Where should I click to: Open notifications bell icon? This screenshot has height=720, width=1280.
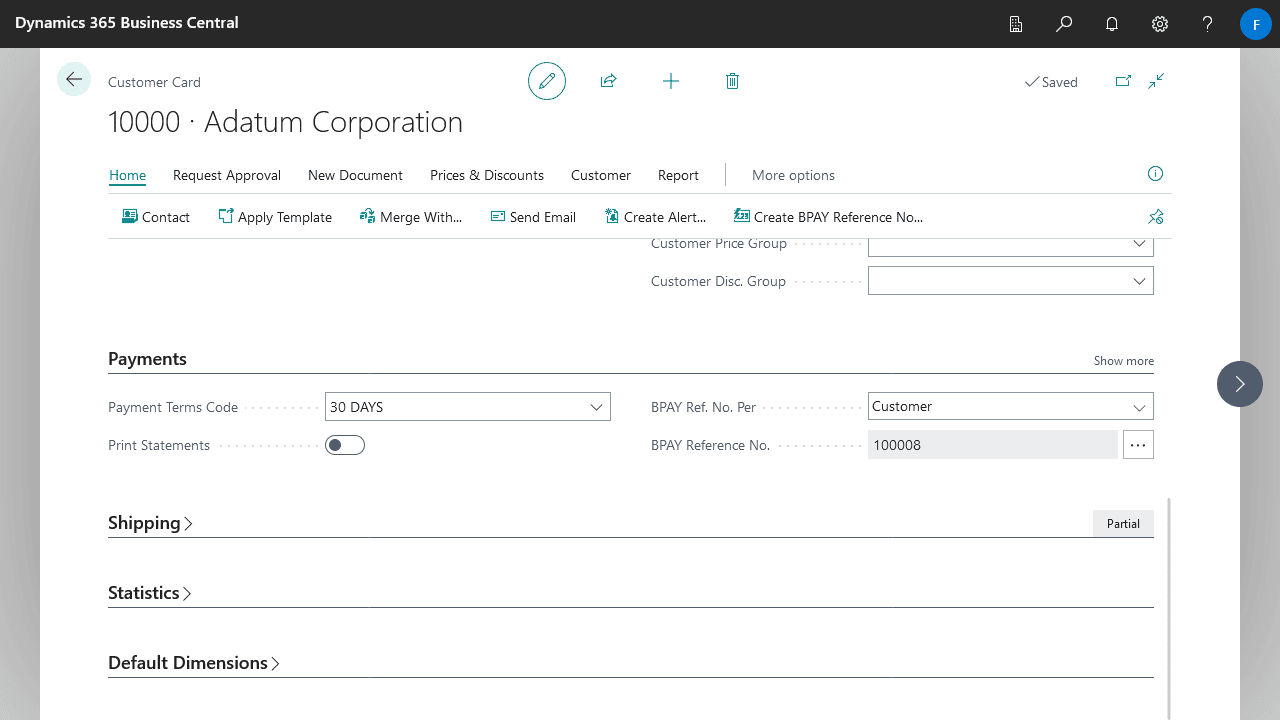(x=1112, y=23)
